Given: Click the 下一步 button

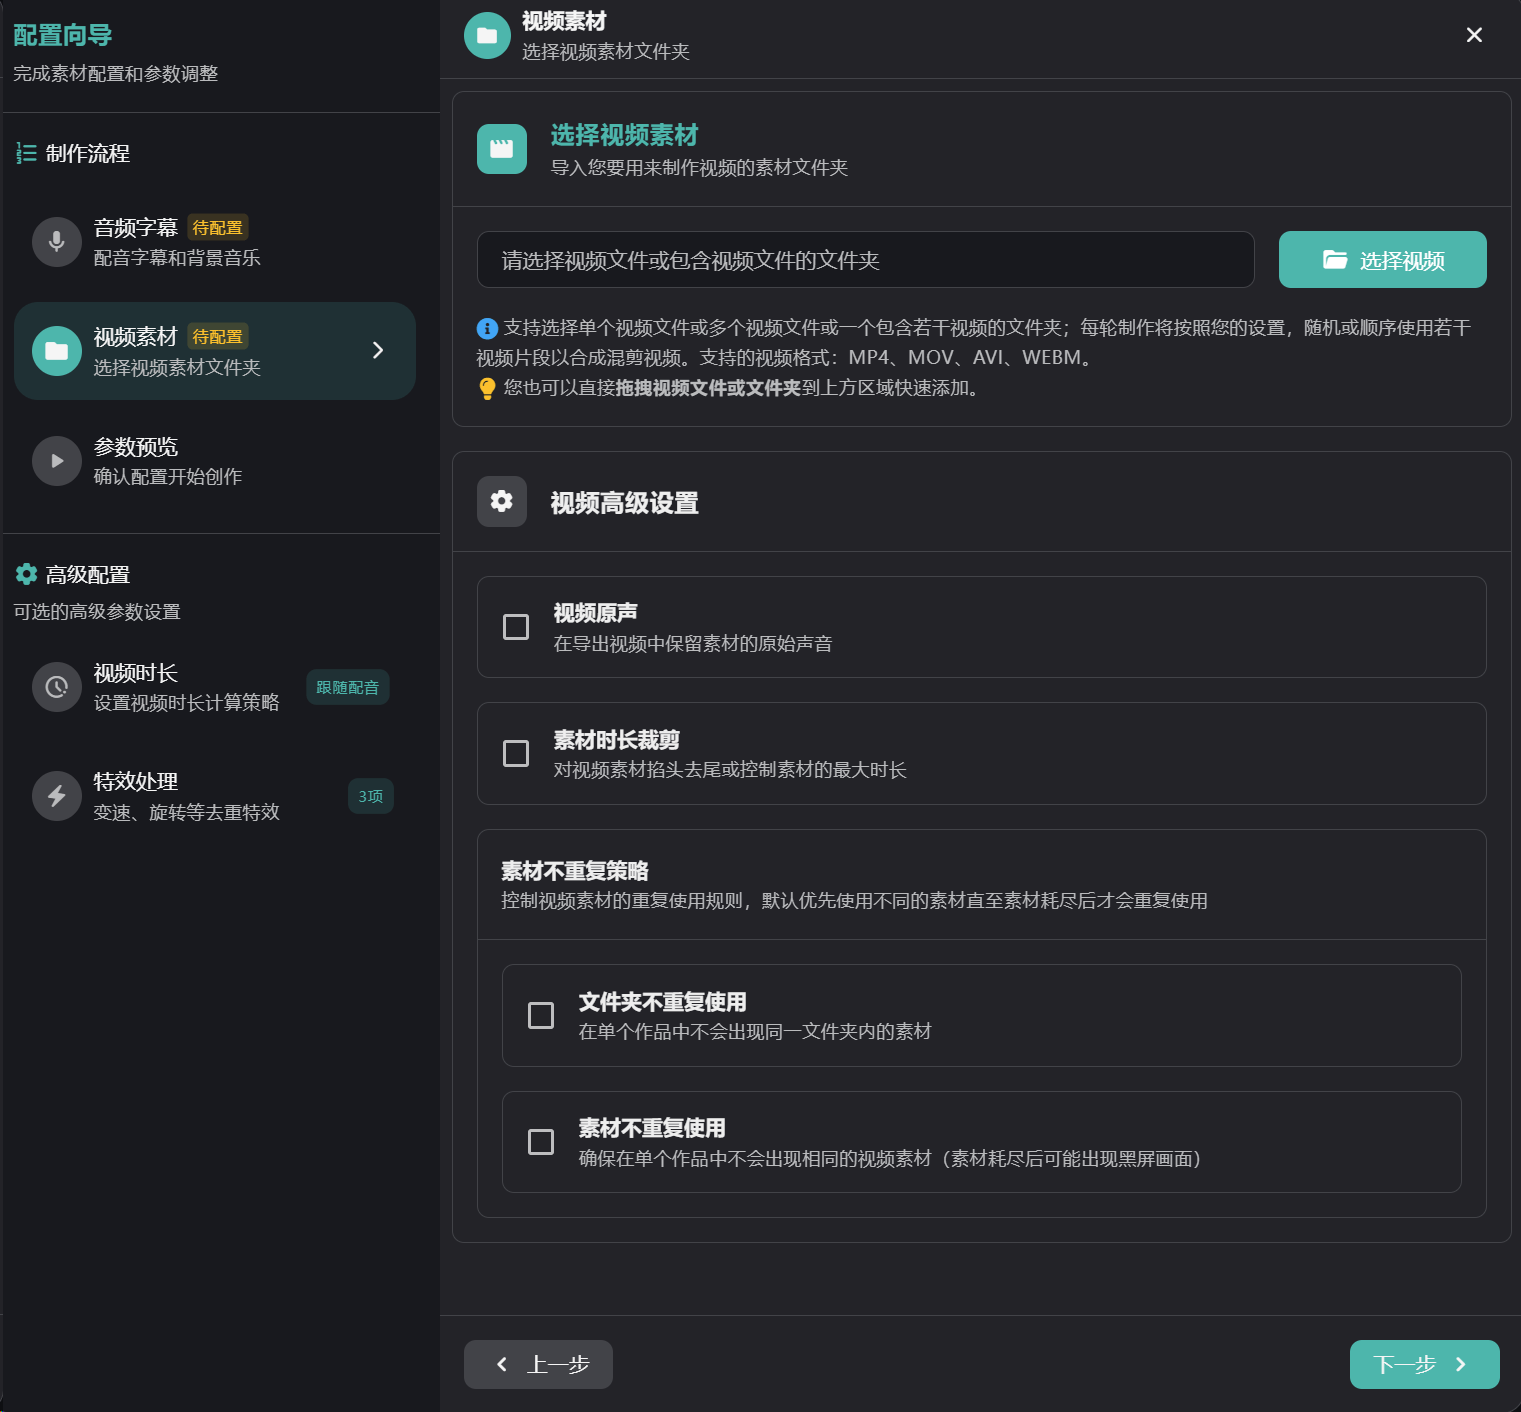Looking at the screenshot, I should [x=1423, y=1364].
